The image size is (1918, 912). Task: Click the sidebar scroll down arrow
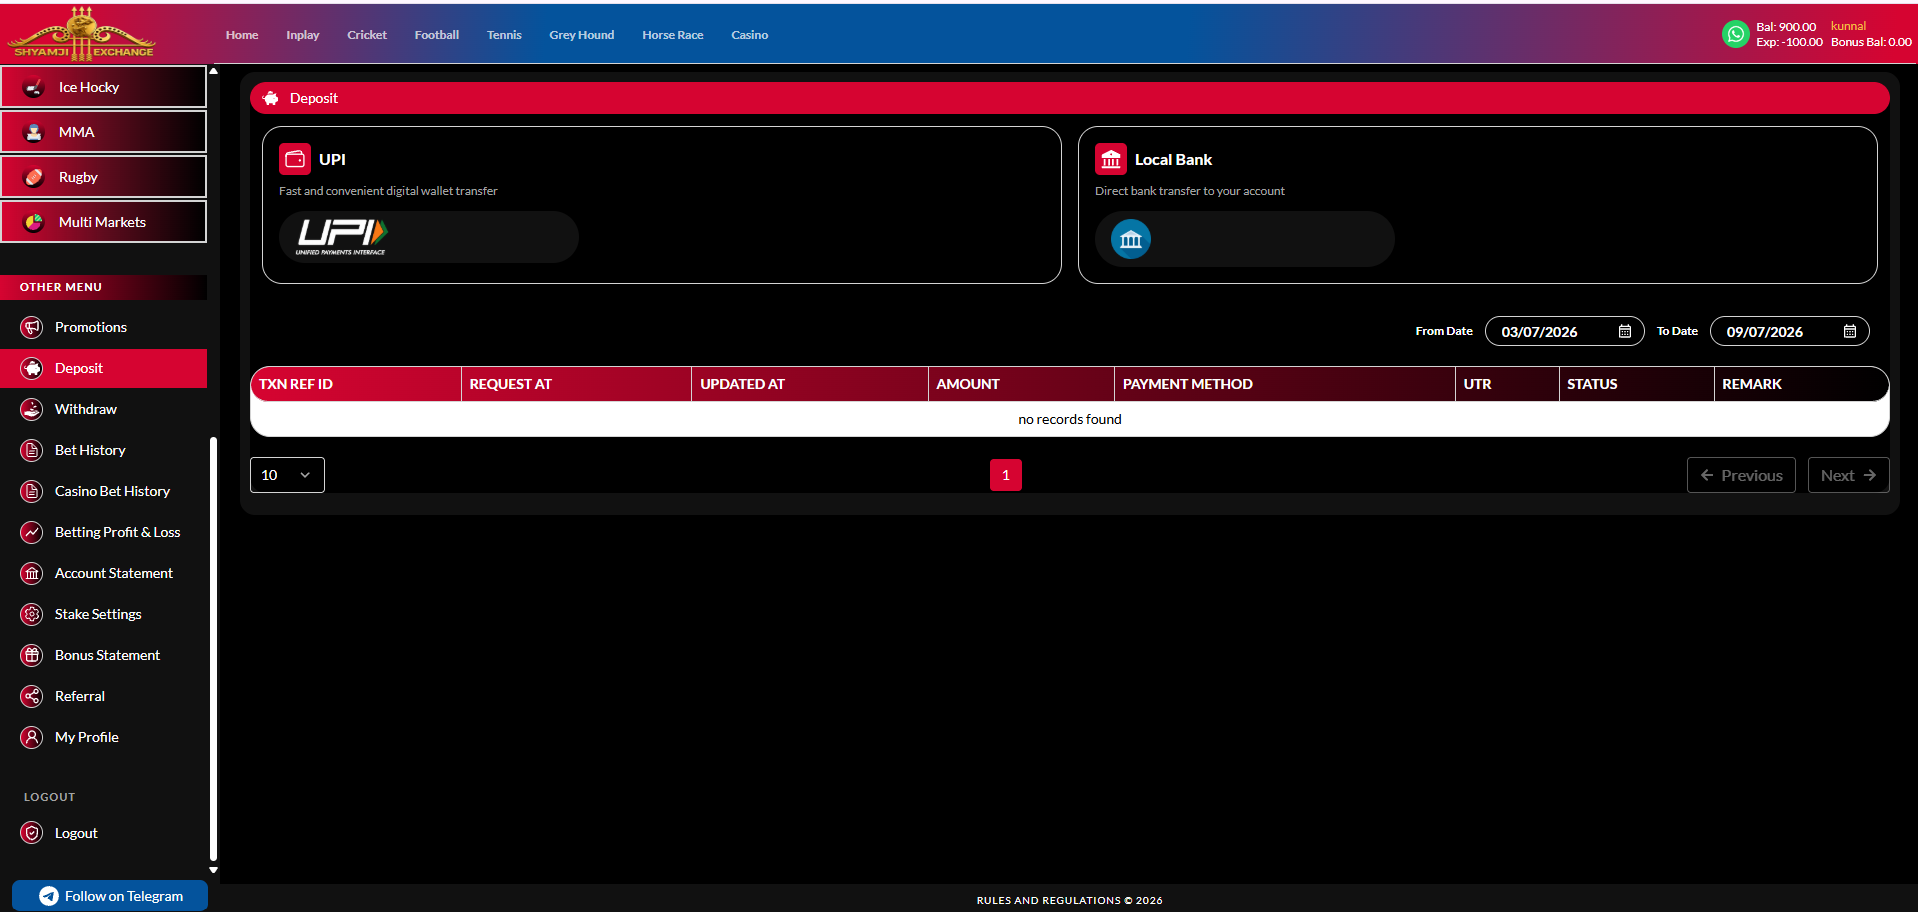213,870
